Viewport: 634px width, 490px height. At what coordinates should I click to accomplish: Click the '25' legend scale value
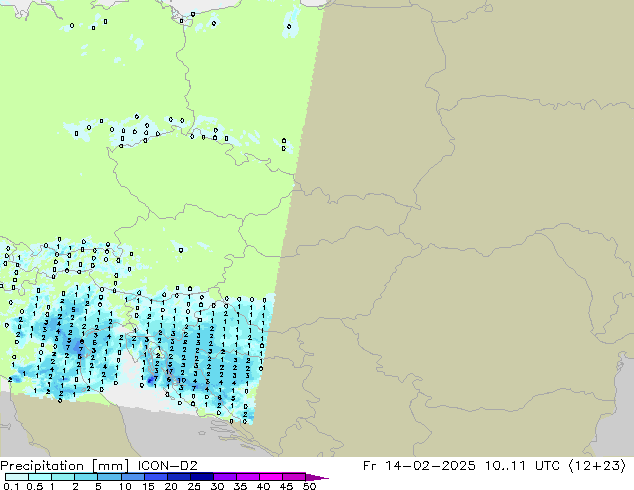tap(194, 486)
